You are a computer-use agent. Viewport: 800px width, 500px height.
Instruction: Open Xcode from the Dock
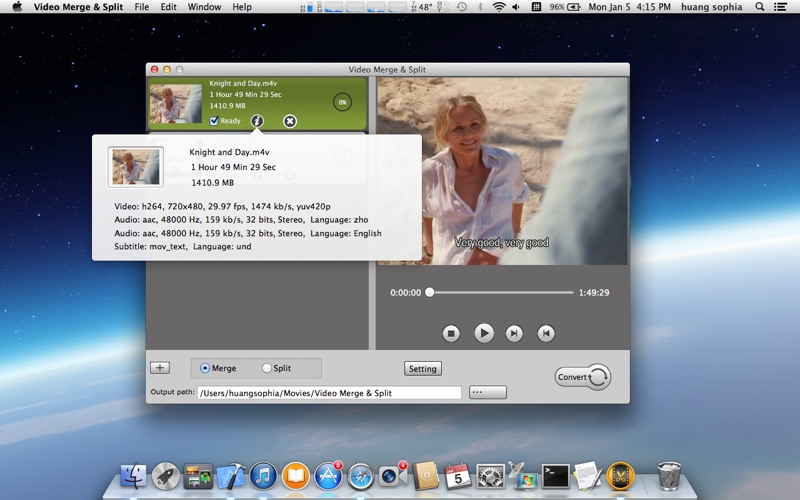point(231,476)
